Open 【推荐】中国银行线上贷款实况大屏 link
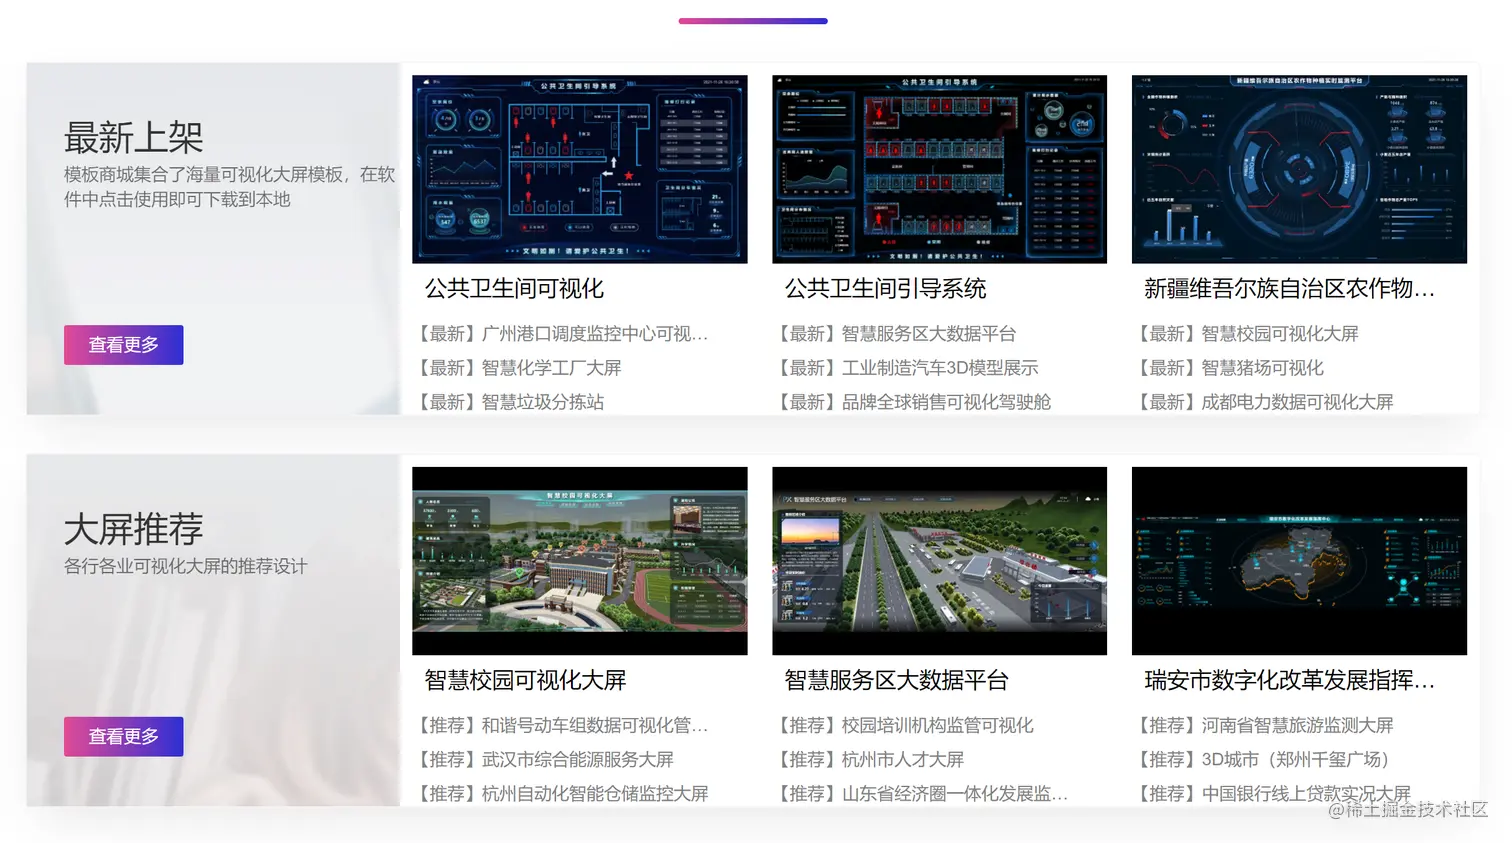 pyautogui.click(x=1272, y=794)
